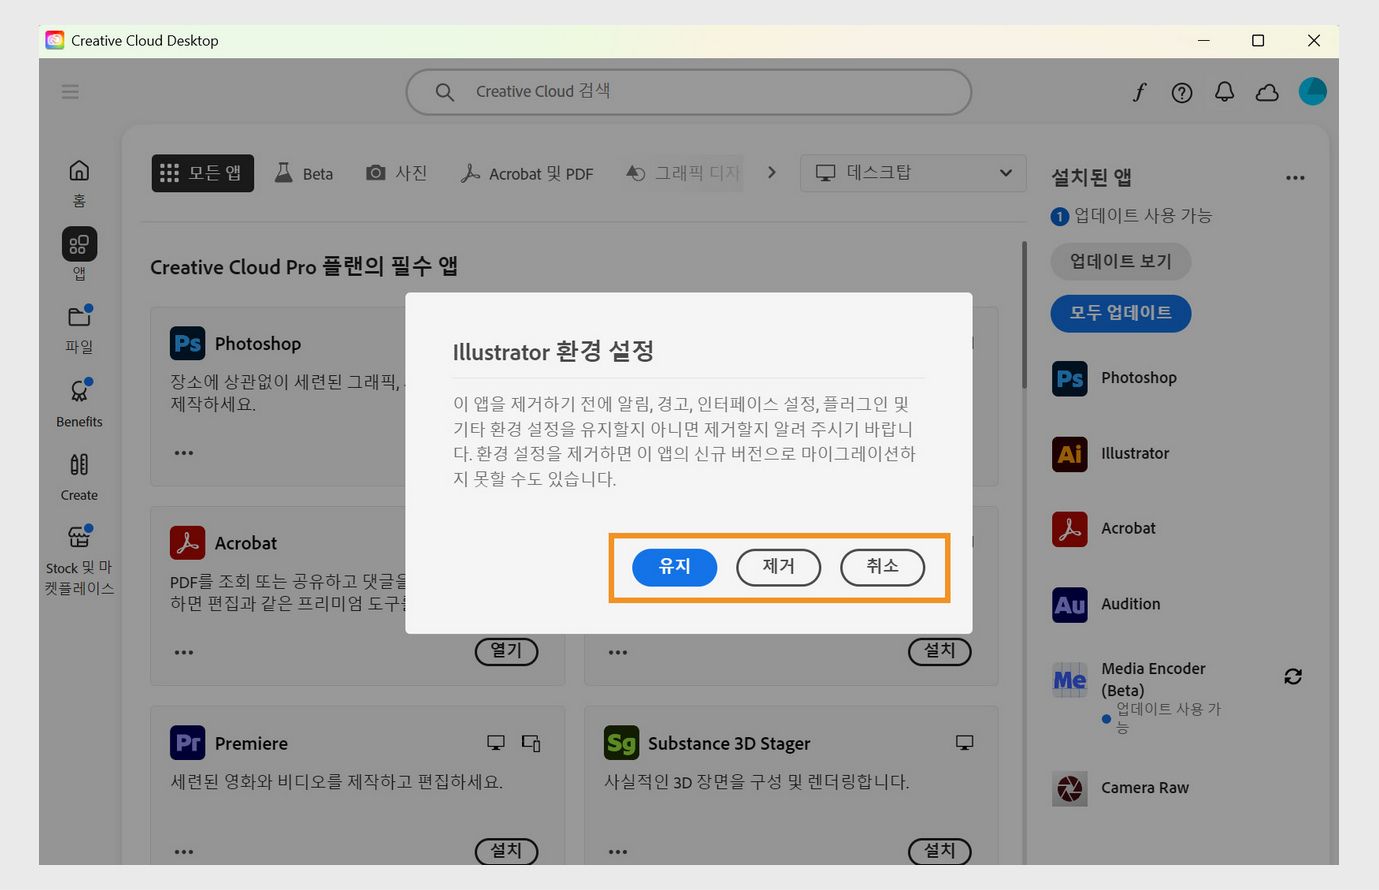Switch to the 그래픽 디자인 tab

coord(684,173)
